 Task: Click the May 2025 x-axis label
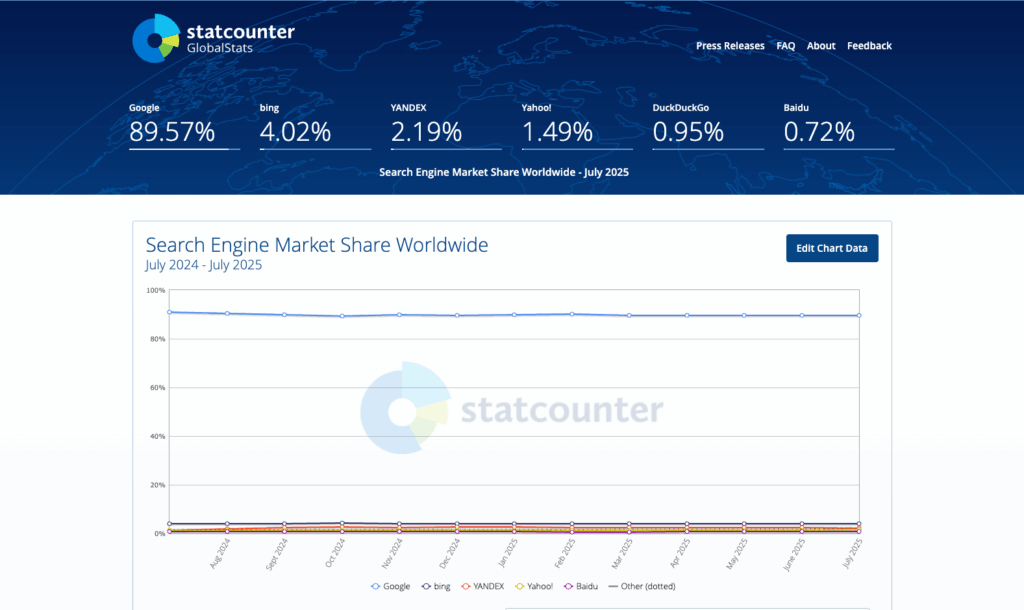(737, 554)
